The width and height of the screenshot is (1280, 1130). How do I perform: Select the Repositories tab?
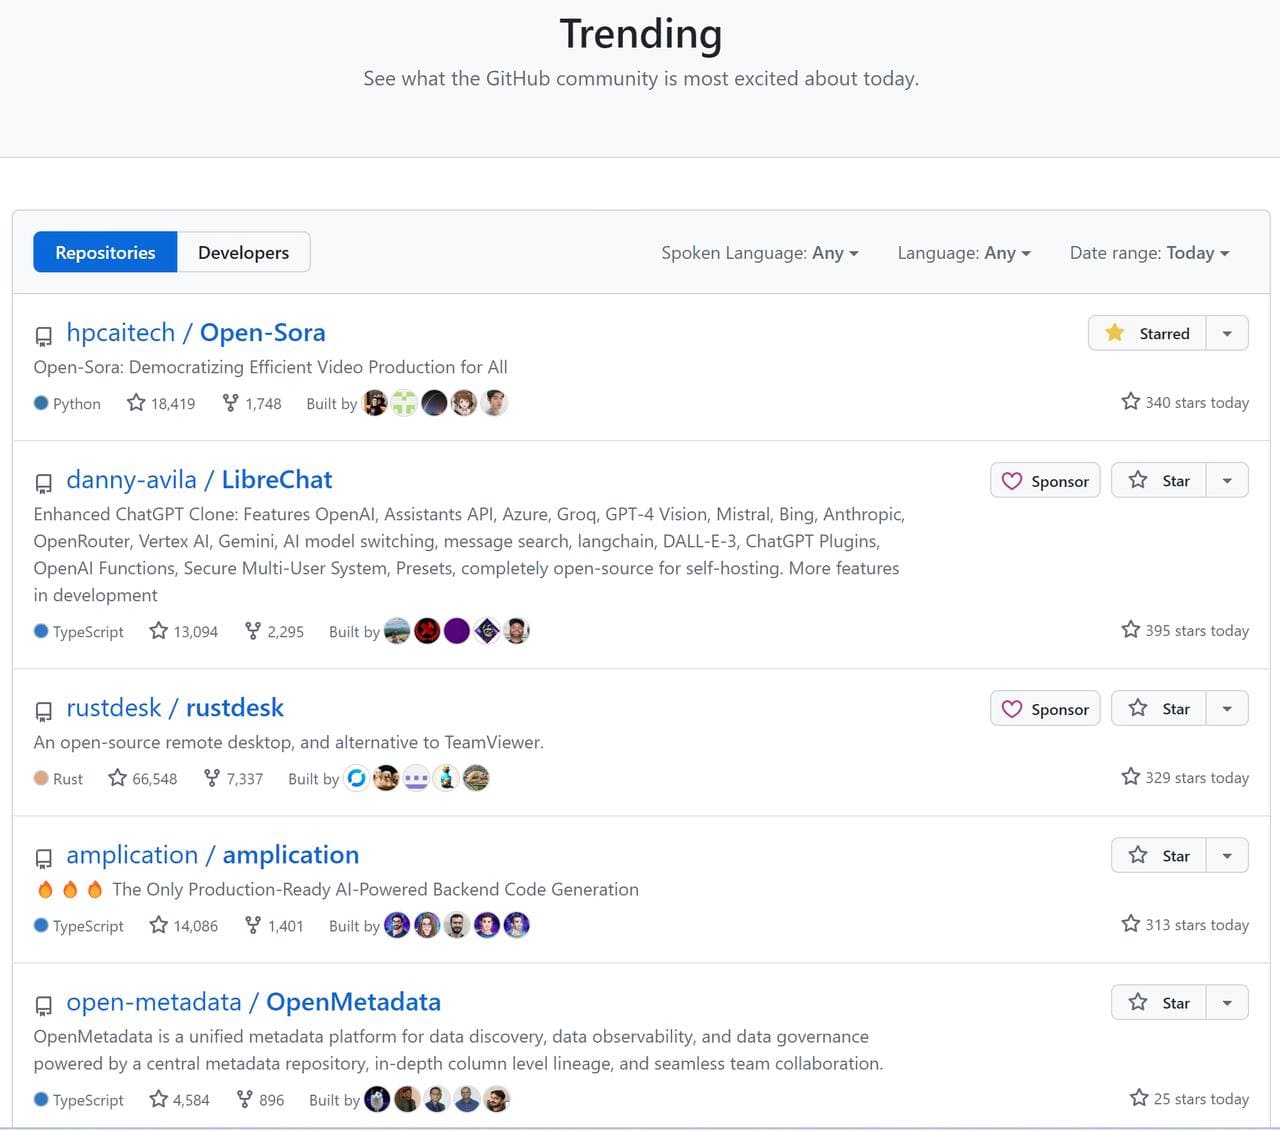click(x=105, y=253)
